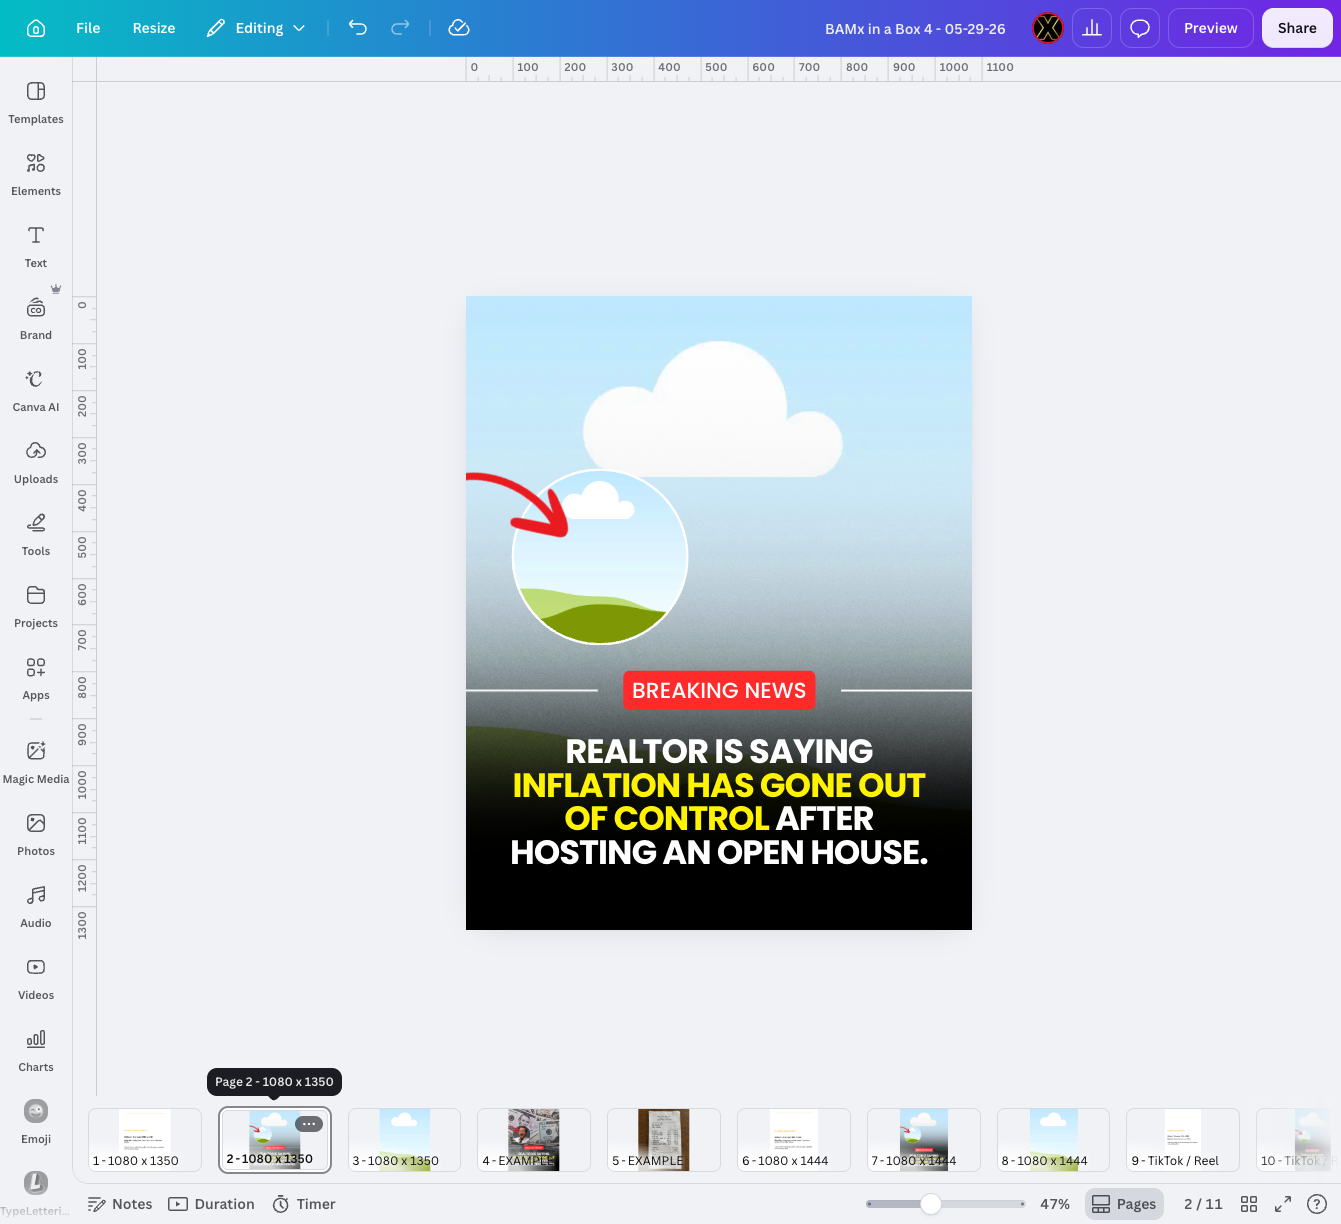Adjust the zoom slider handle
This screenshot has height=1224, width=1341.
[930, 1204]
